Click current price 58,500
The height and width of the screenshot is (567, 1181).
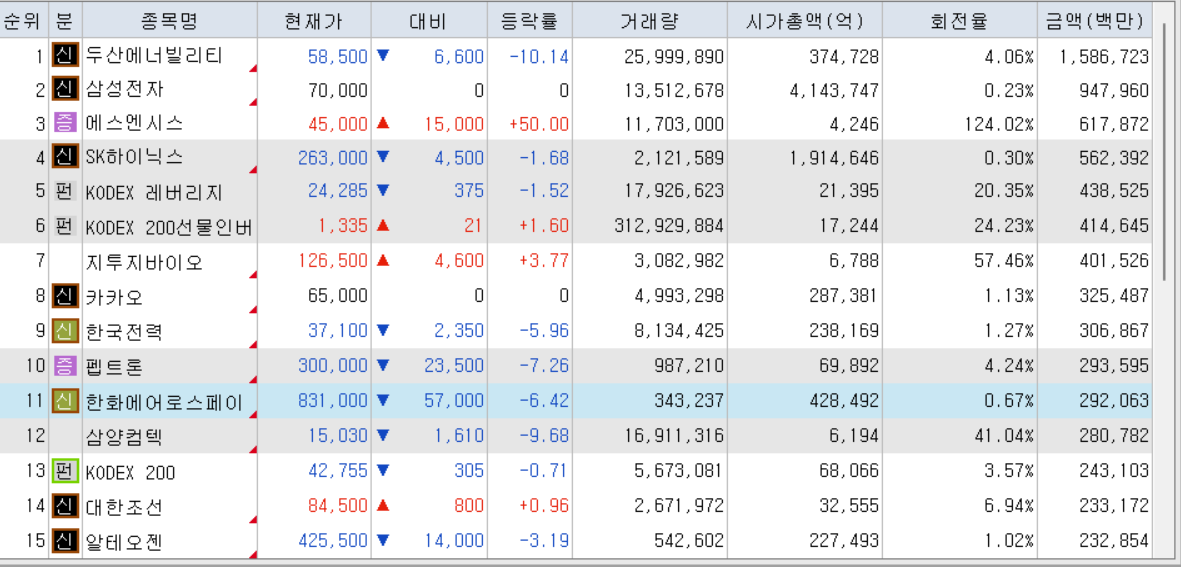pyautogui.click(x=338, y=56)
